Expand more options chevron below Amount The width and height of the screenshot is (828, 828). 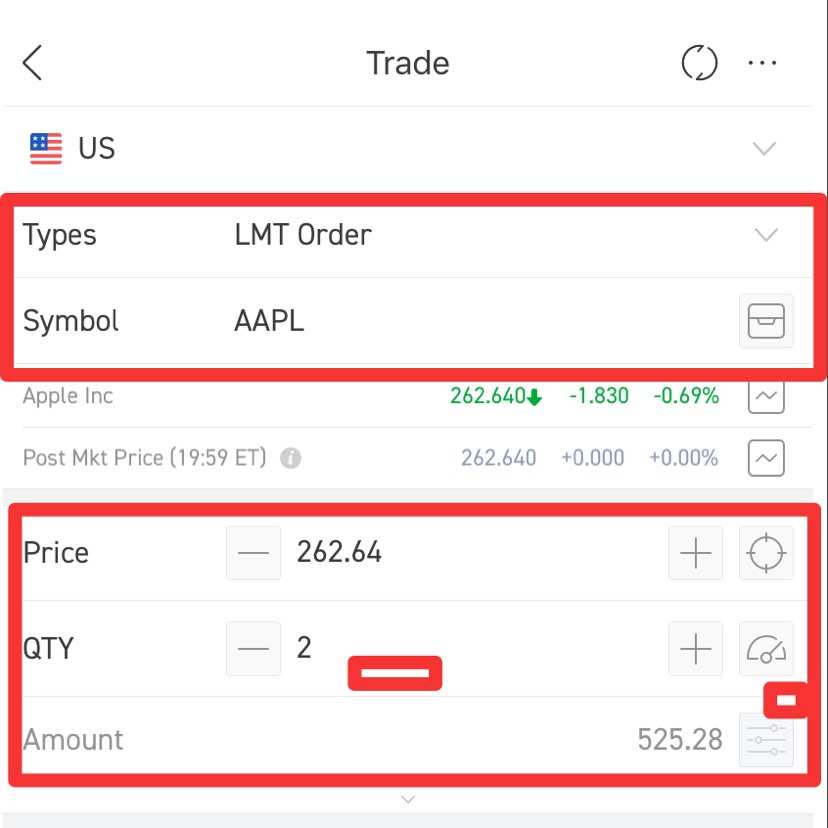(x=407, y=799)
